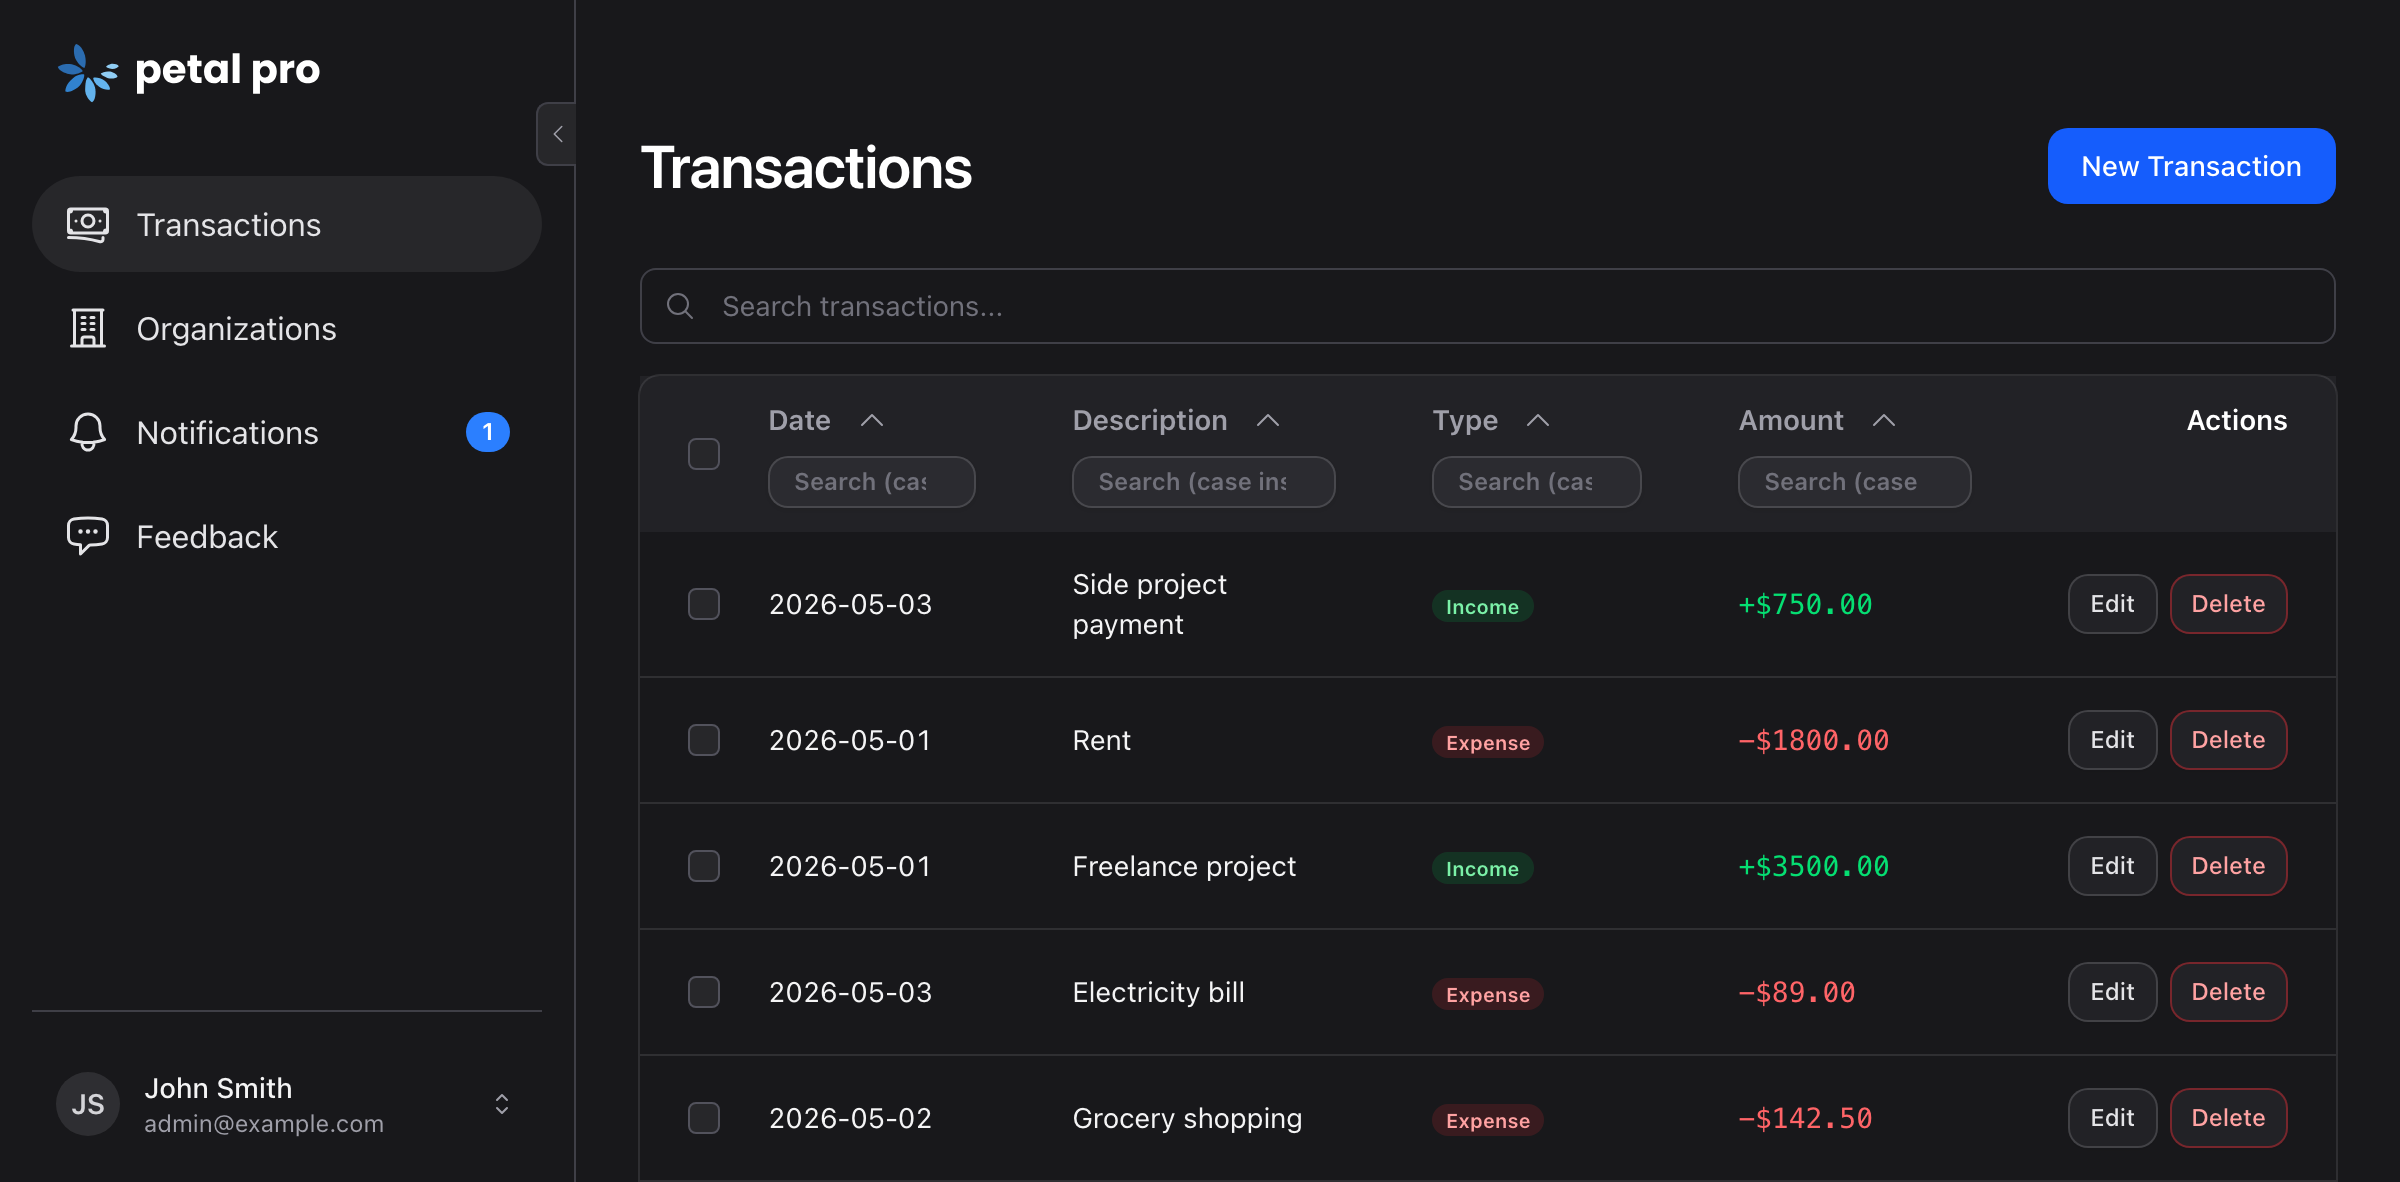Click the Organizations building icon

pyautogui.click(x=88, y=328)
